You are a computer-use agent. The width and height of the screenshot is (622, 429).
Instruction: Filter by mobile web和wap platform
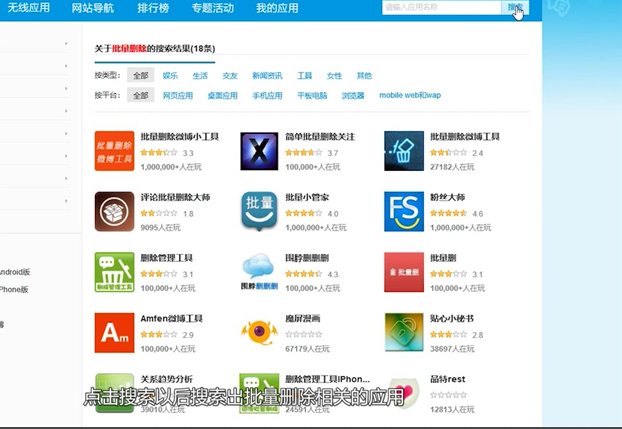pos(410,95)
